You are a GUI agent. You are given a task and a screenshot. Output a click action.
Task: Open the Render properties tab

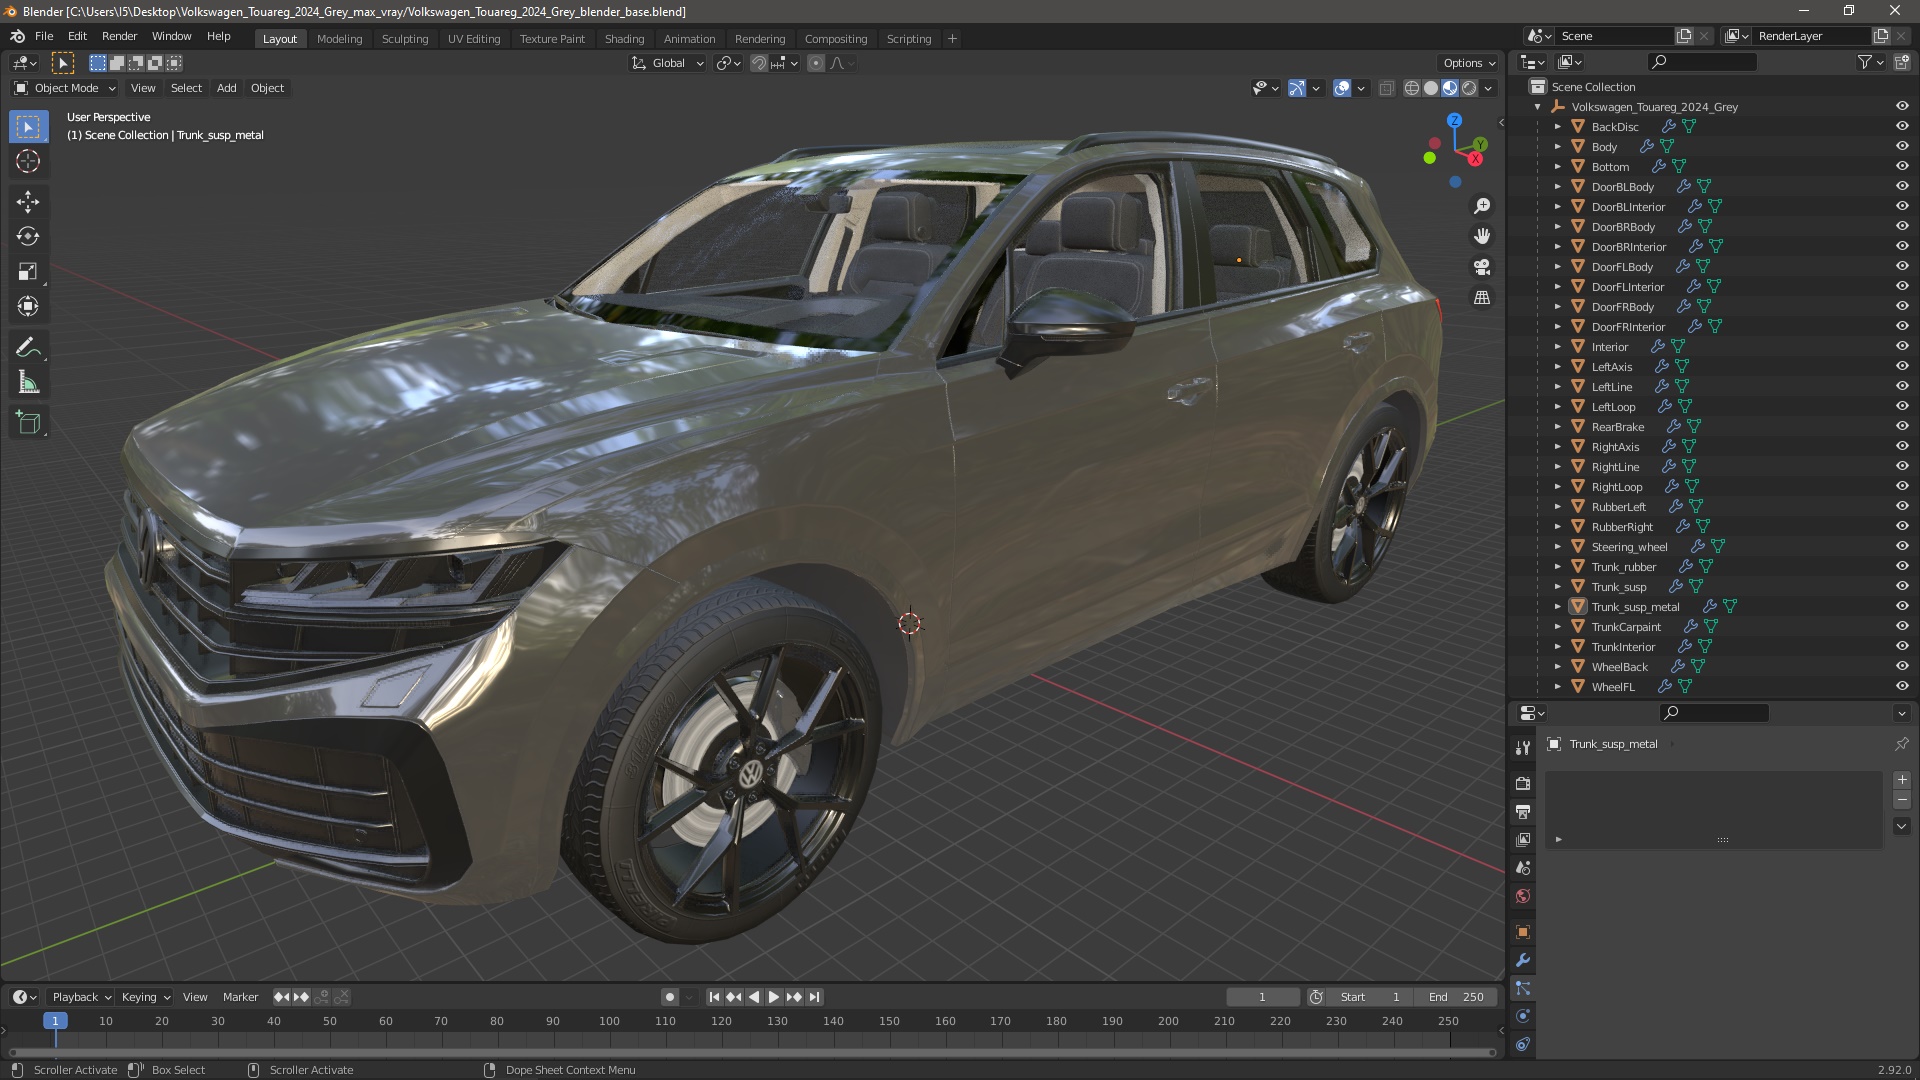pos(1523,784)
